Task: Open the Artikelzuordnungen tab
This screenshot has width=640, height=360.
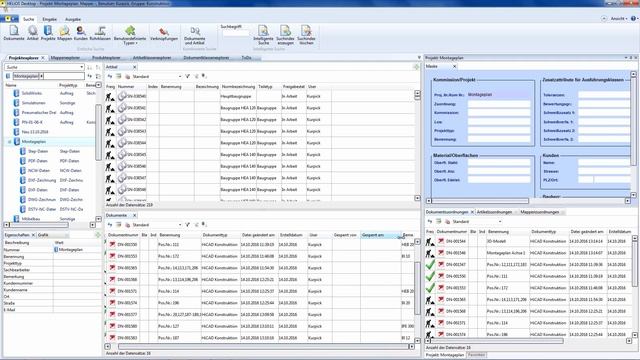Action: click(x=494, y=212)
